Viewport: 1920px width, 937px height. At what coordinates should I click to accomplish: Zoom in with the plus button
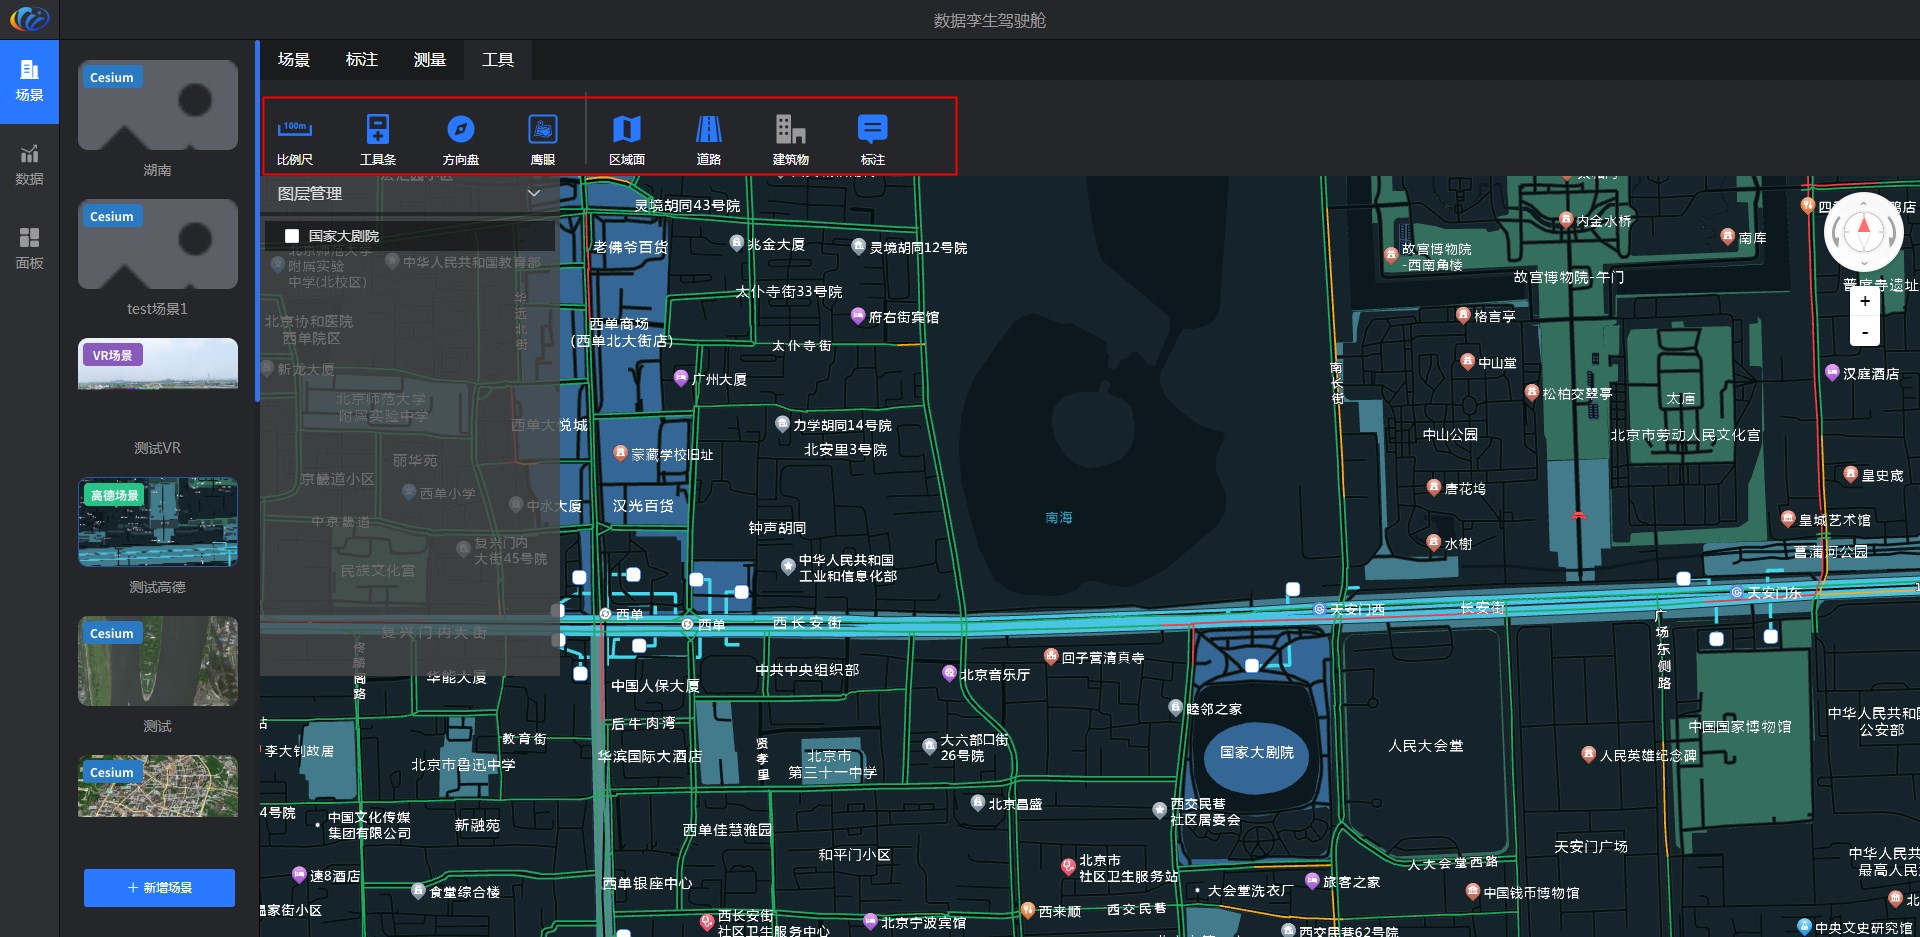pos(1864,301)
